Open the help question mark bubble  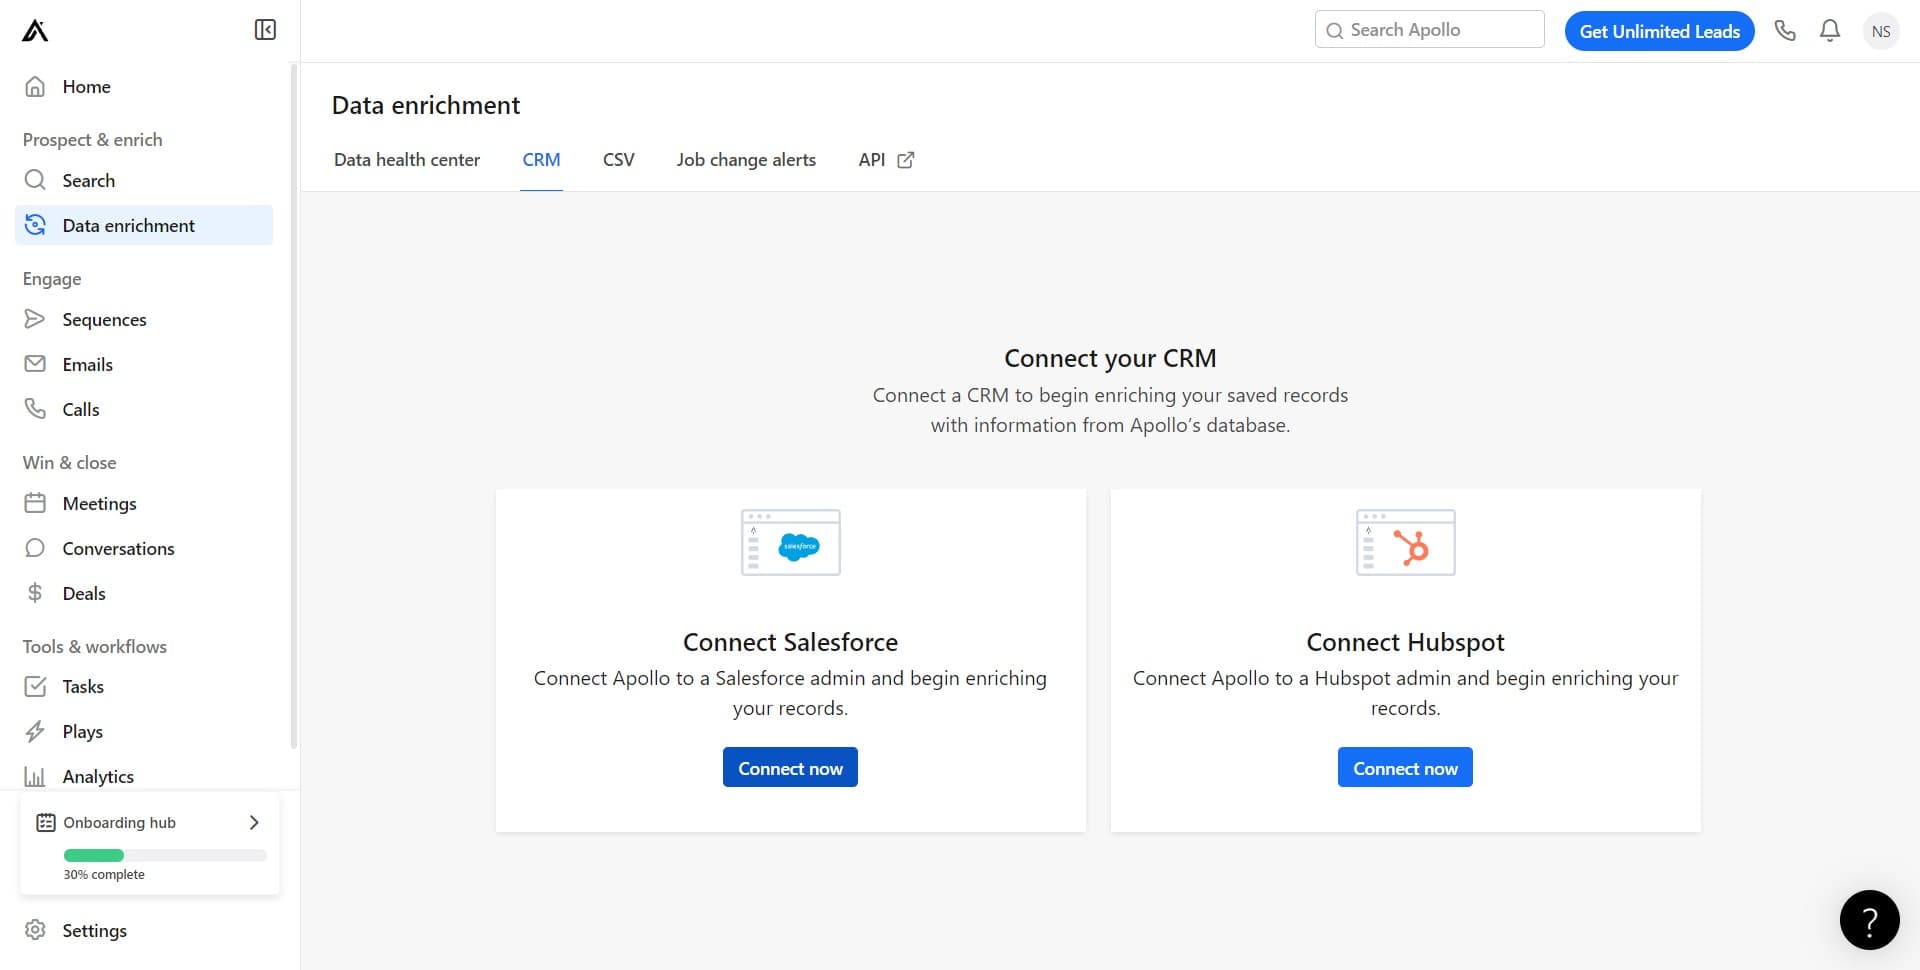pyautogui.click(x=1869, y=919)
